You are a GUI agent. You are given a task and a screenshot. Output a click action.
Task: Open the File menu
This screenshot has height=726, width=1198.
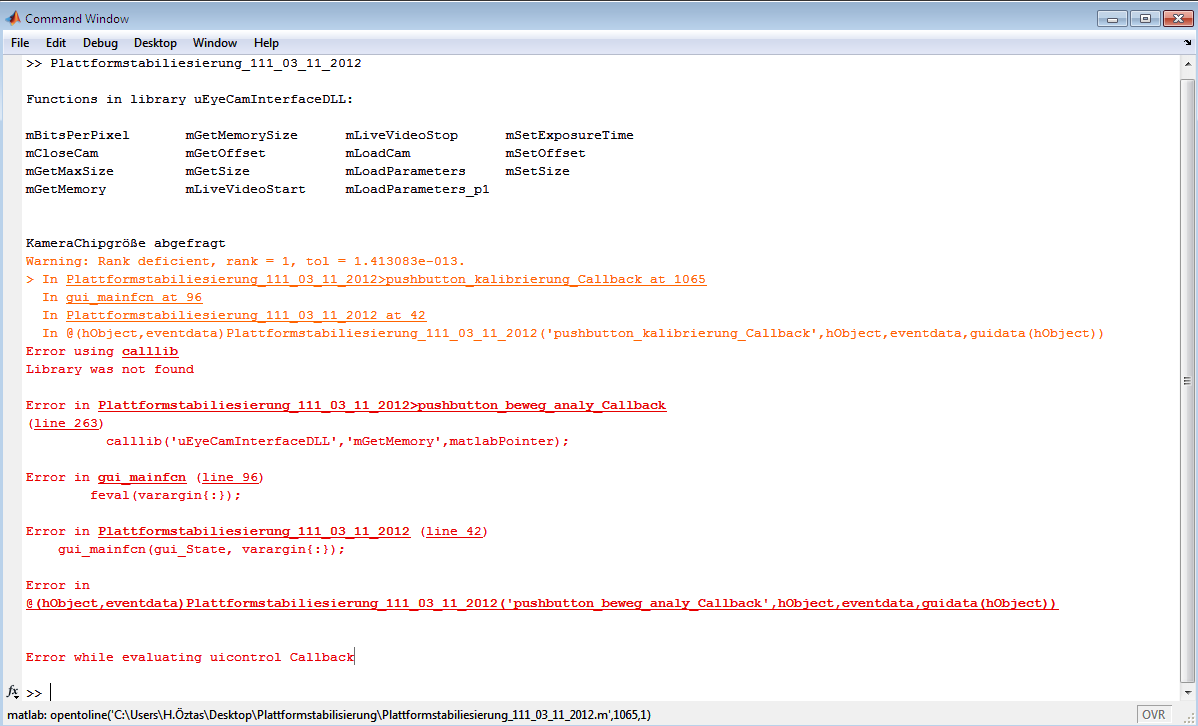point(20,43)
